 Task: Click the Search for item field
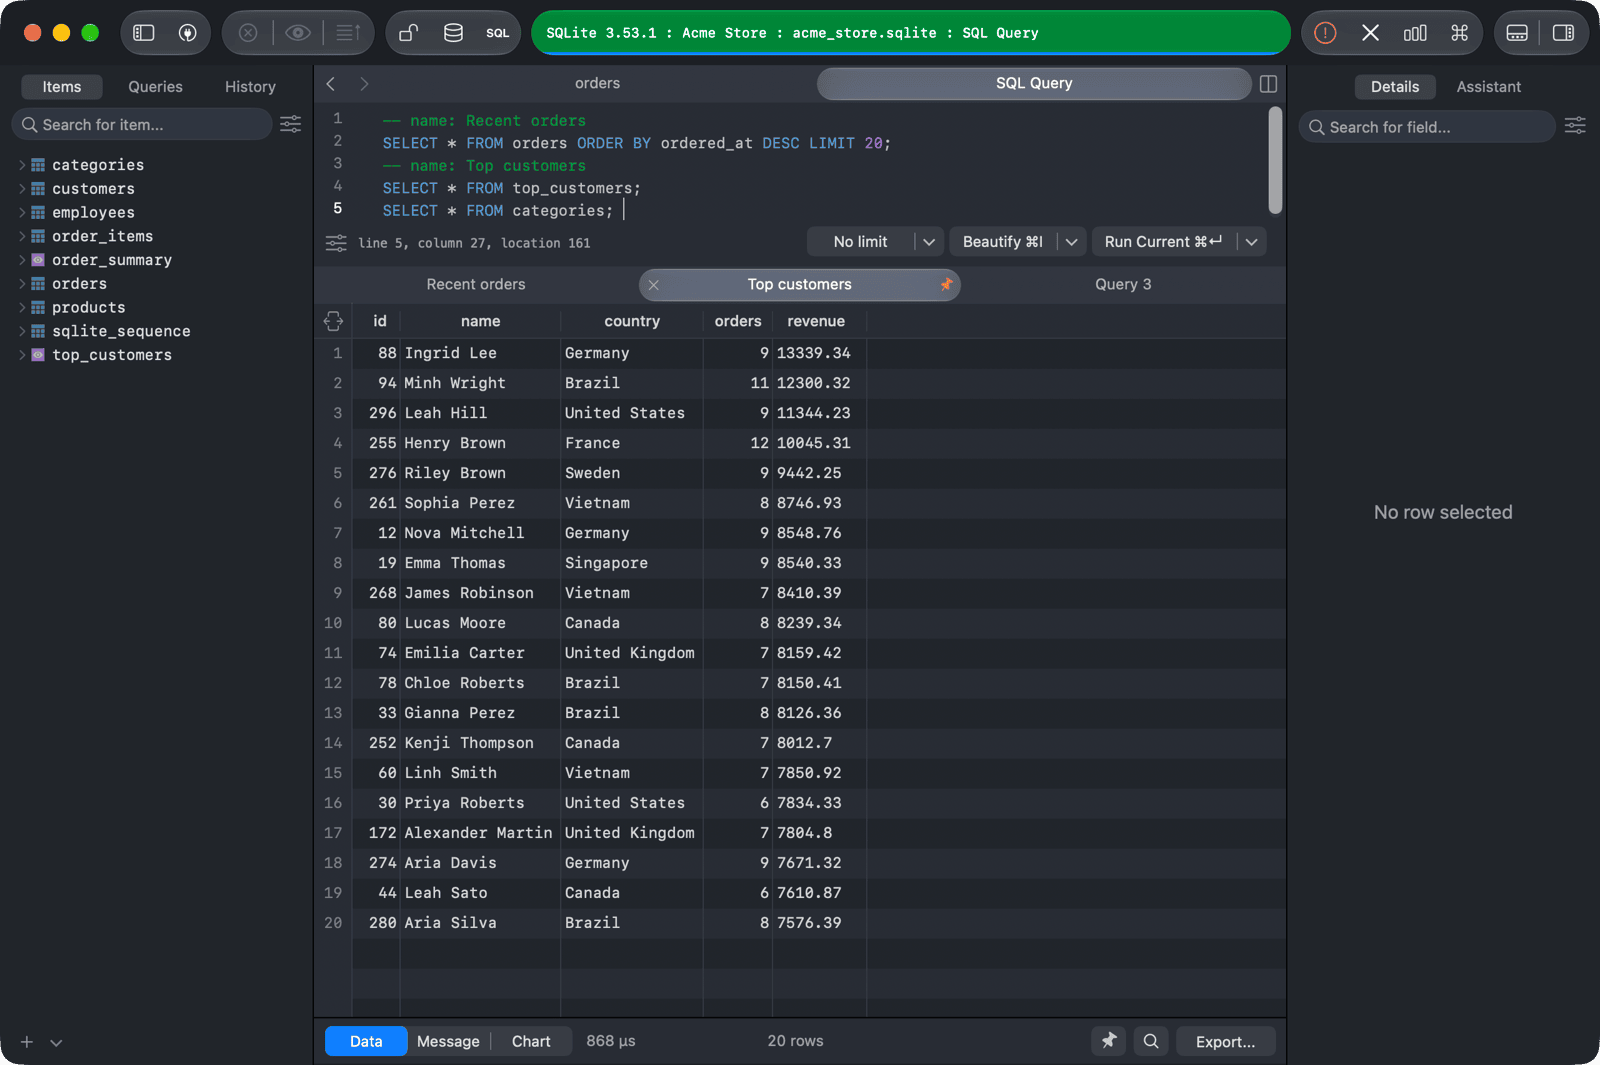click(142, 124)
